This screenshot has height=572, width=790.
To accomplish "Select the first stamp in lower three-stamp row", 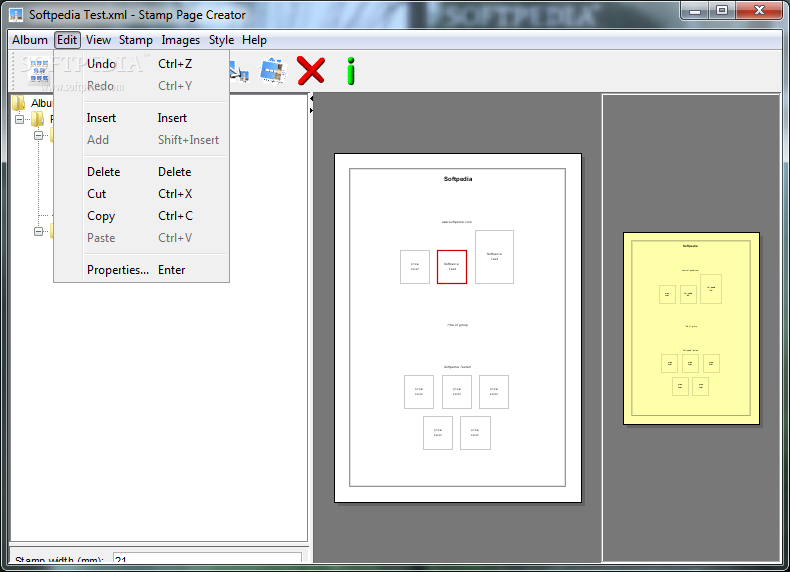I will pyautogui.click(x=419, y=392).
